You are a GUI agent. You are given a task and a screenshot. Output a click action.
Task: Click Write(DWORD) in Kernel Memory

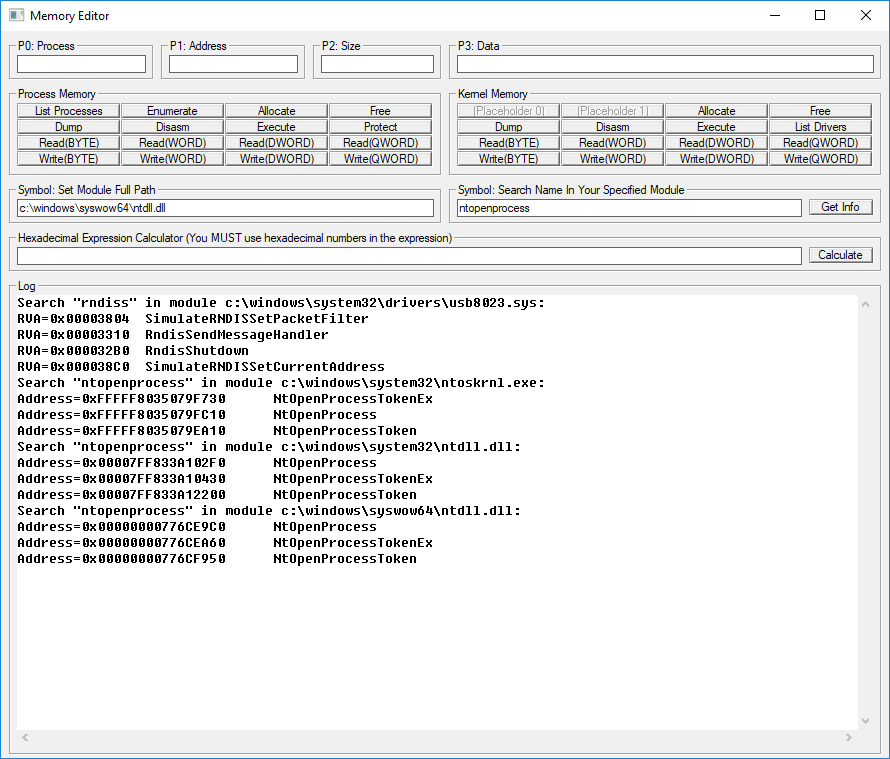tap(716, 158)
